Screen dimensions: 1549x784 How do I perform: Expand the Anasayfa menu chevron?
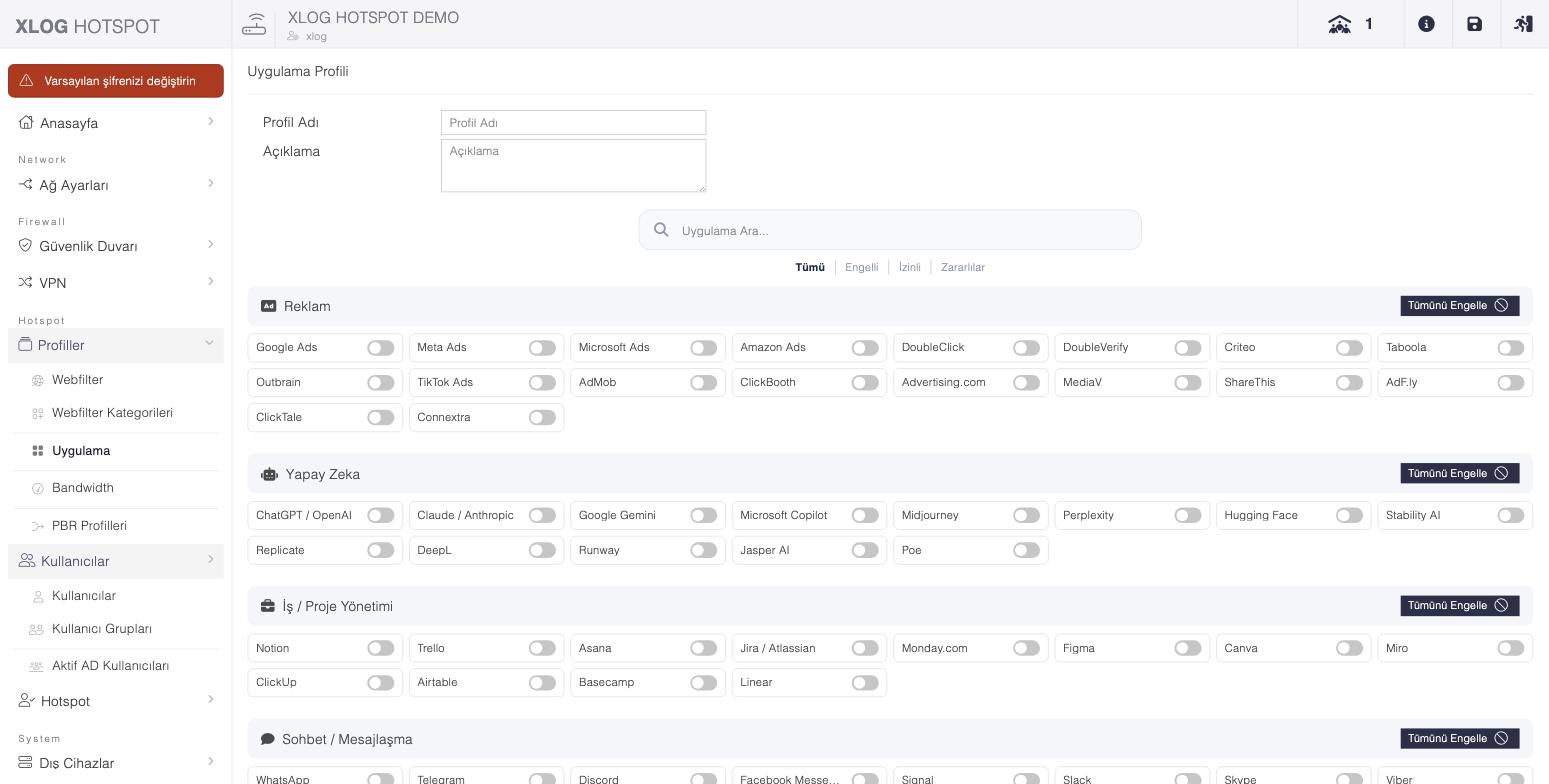[x=210, y=122]
